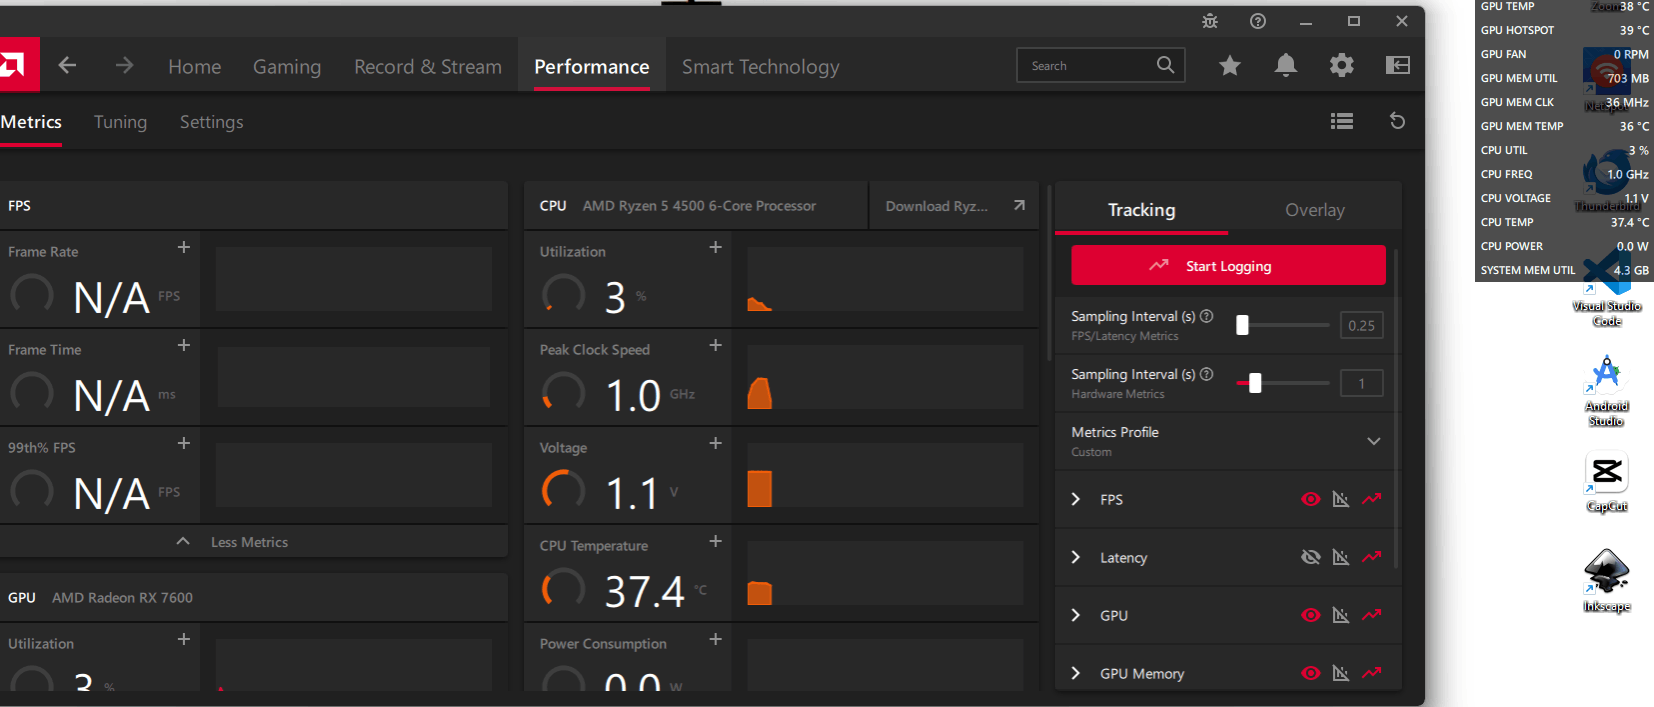Switch metrics to list view icon
This screenshot has width=1654, height=707.
(1342, 121)
